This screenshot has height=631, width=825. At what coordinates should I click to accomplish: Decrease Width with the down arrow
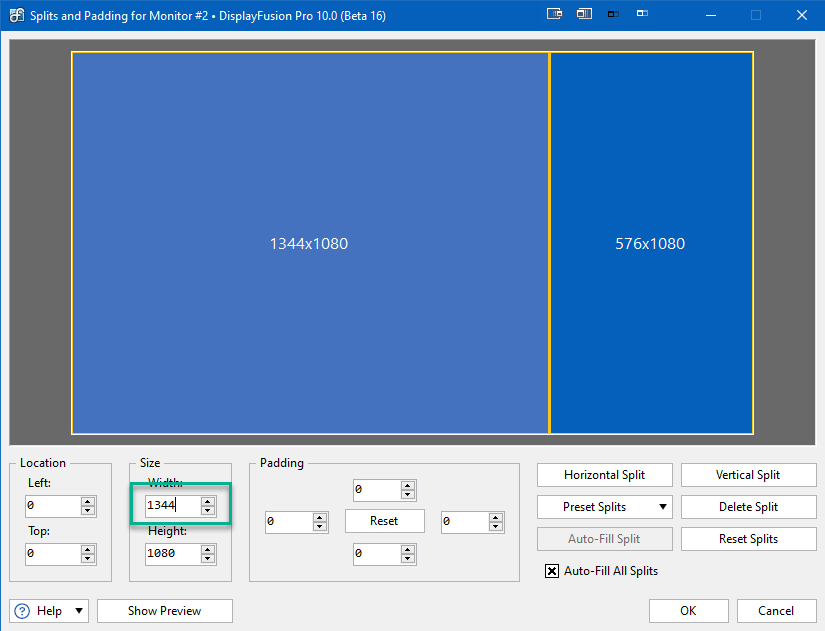(208, 510)
